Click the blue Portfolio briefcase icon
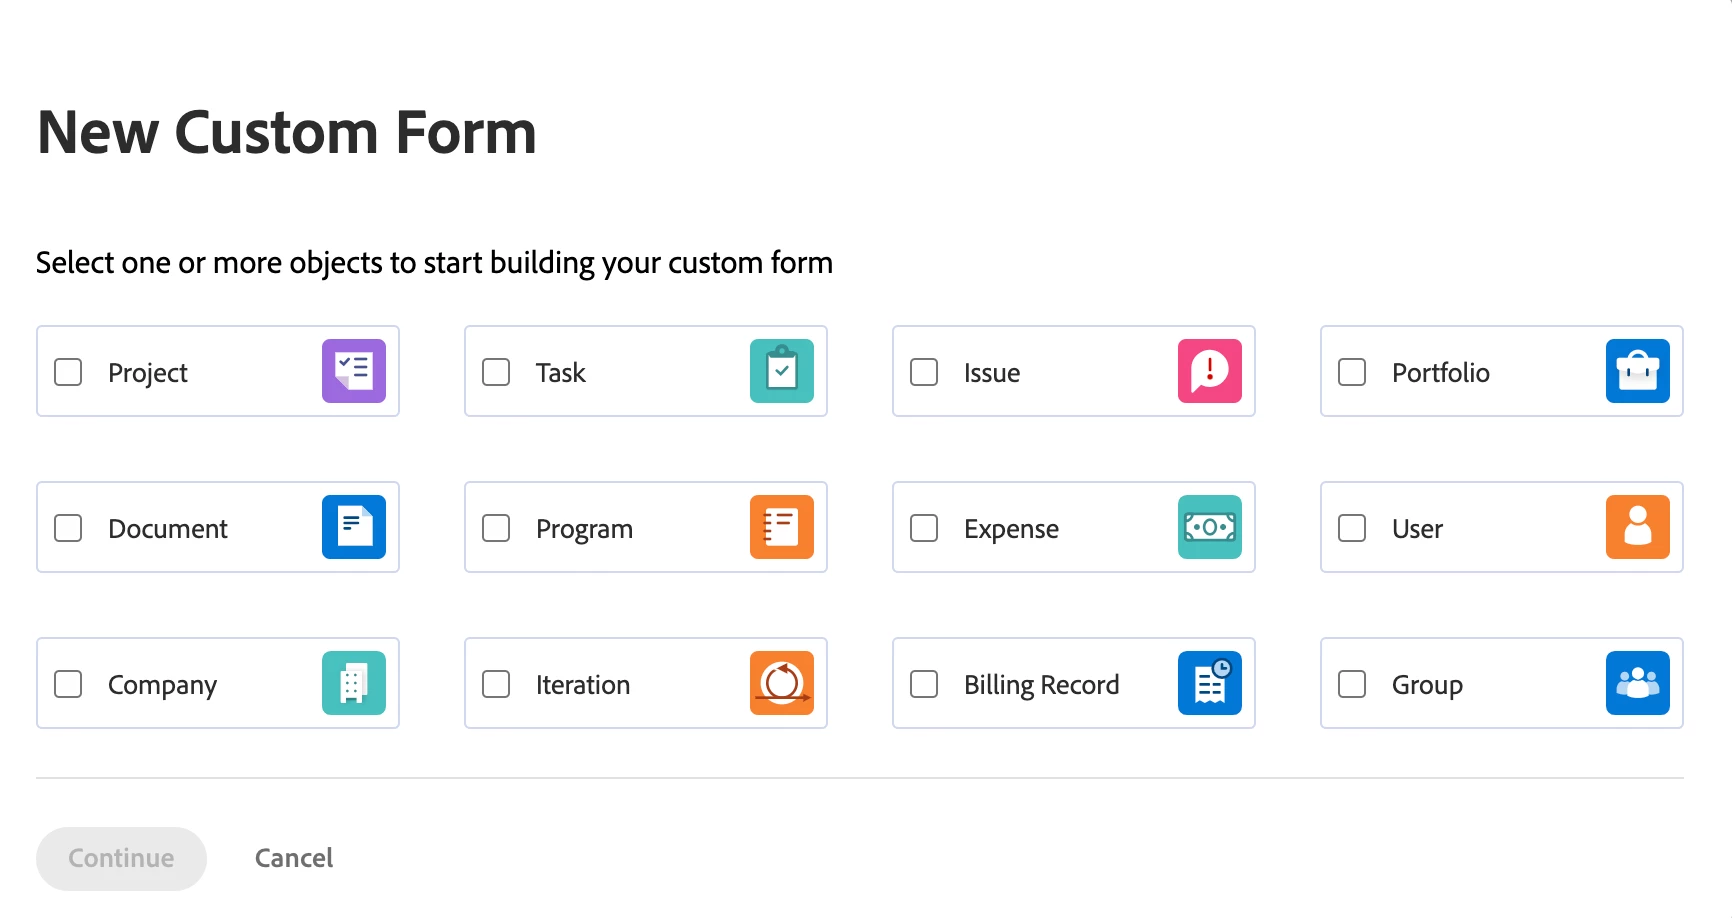The image size is (1732, 918). click(1638, 371)
